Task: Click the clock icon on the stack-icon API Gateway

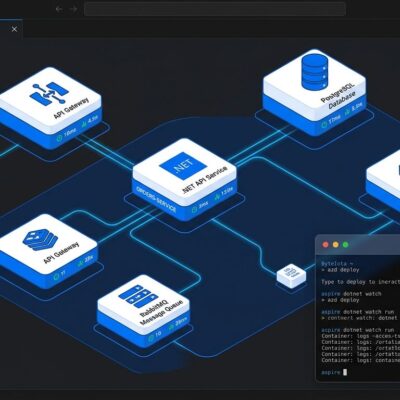Action: (56, 276)
